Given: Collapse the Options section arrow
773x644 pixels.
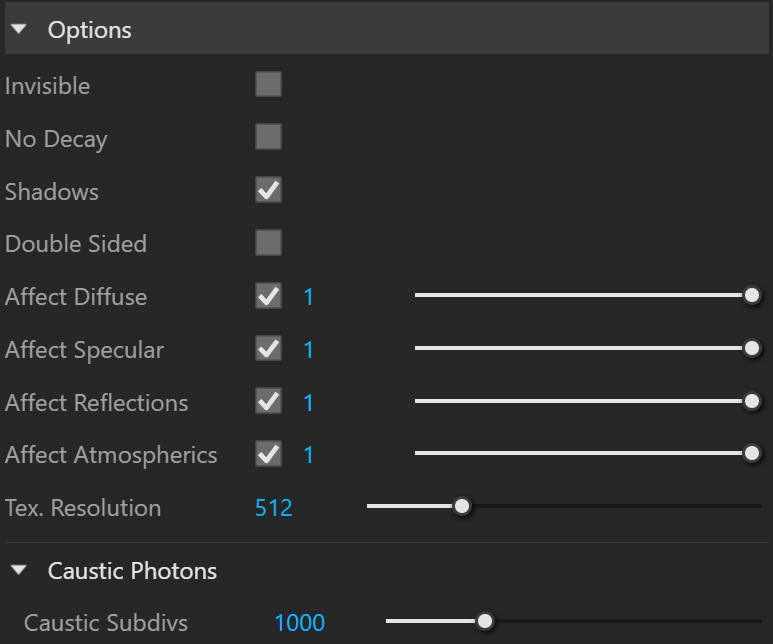Looking at the screenshot, I should coord(19,29).
